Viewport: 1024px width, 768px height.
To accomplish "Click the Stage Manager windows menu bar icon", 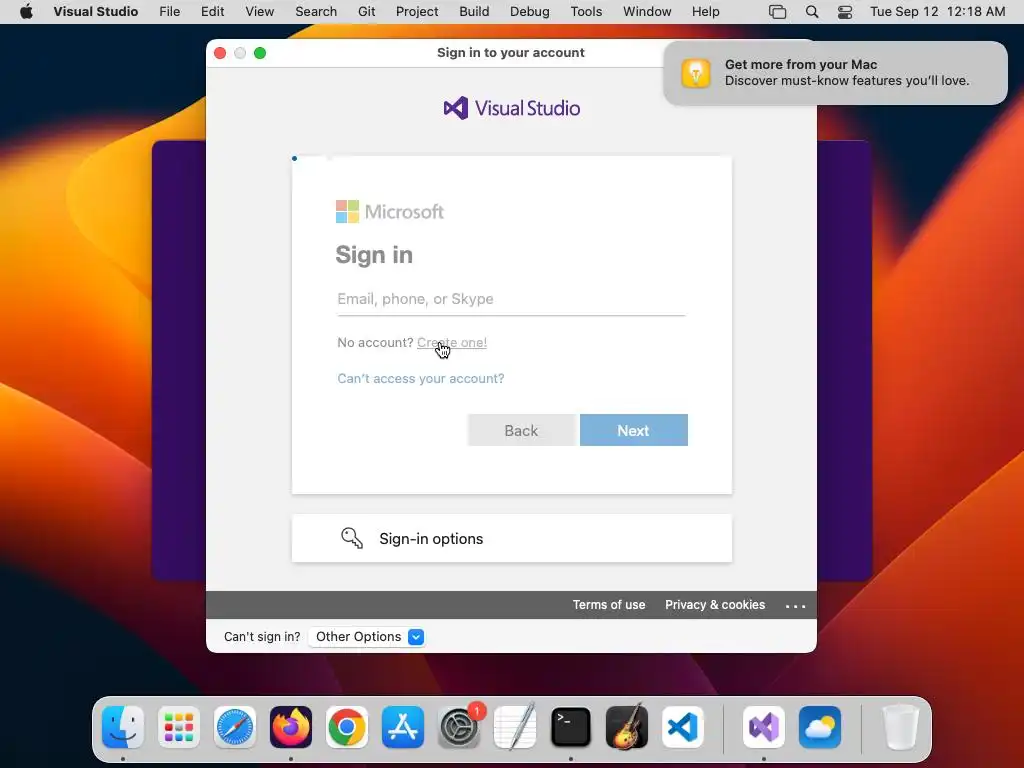I will [777, 12].
